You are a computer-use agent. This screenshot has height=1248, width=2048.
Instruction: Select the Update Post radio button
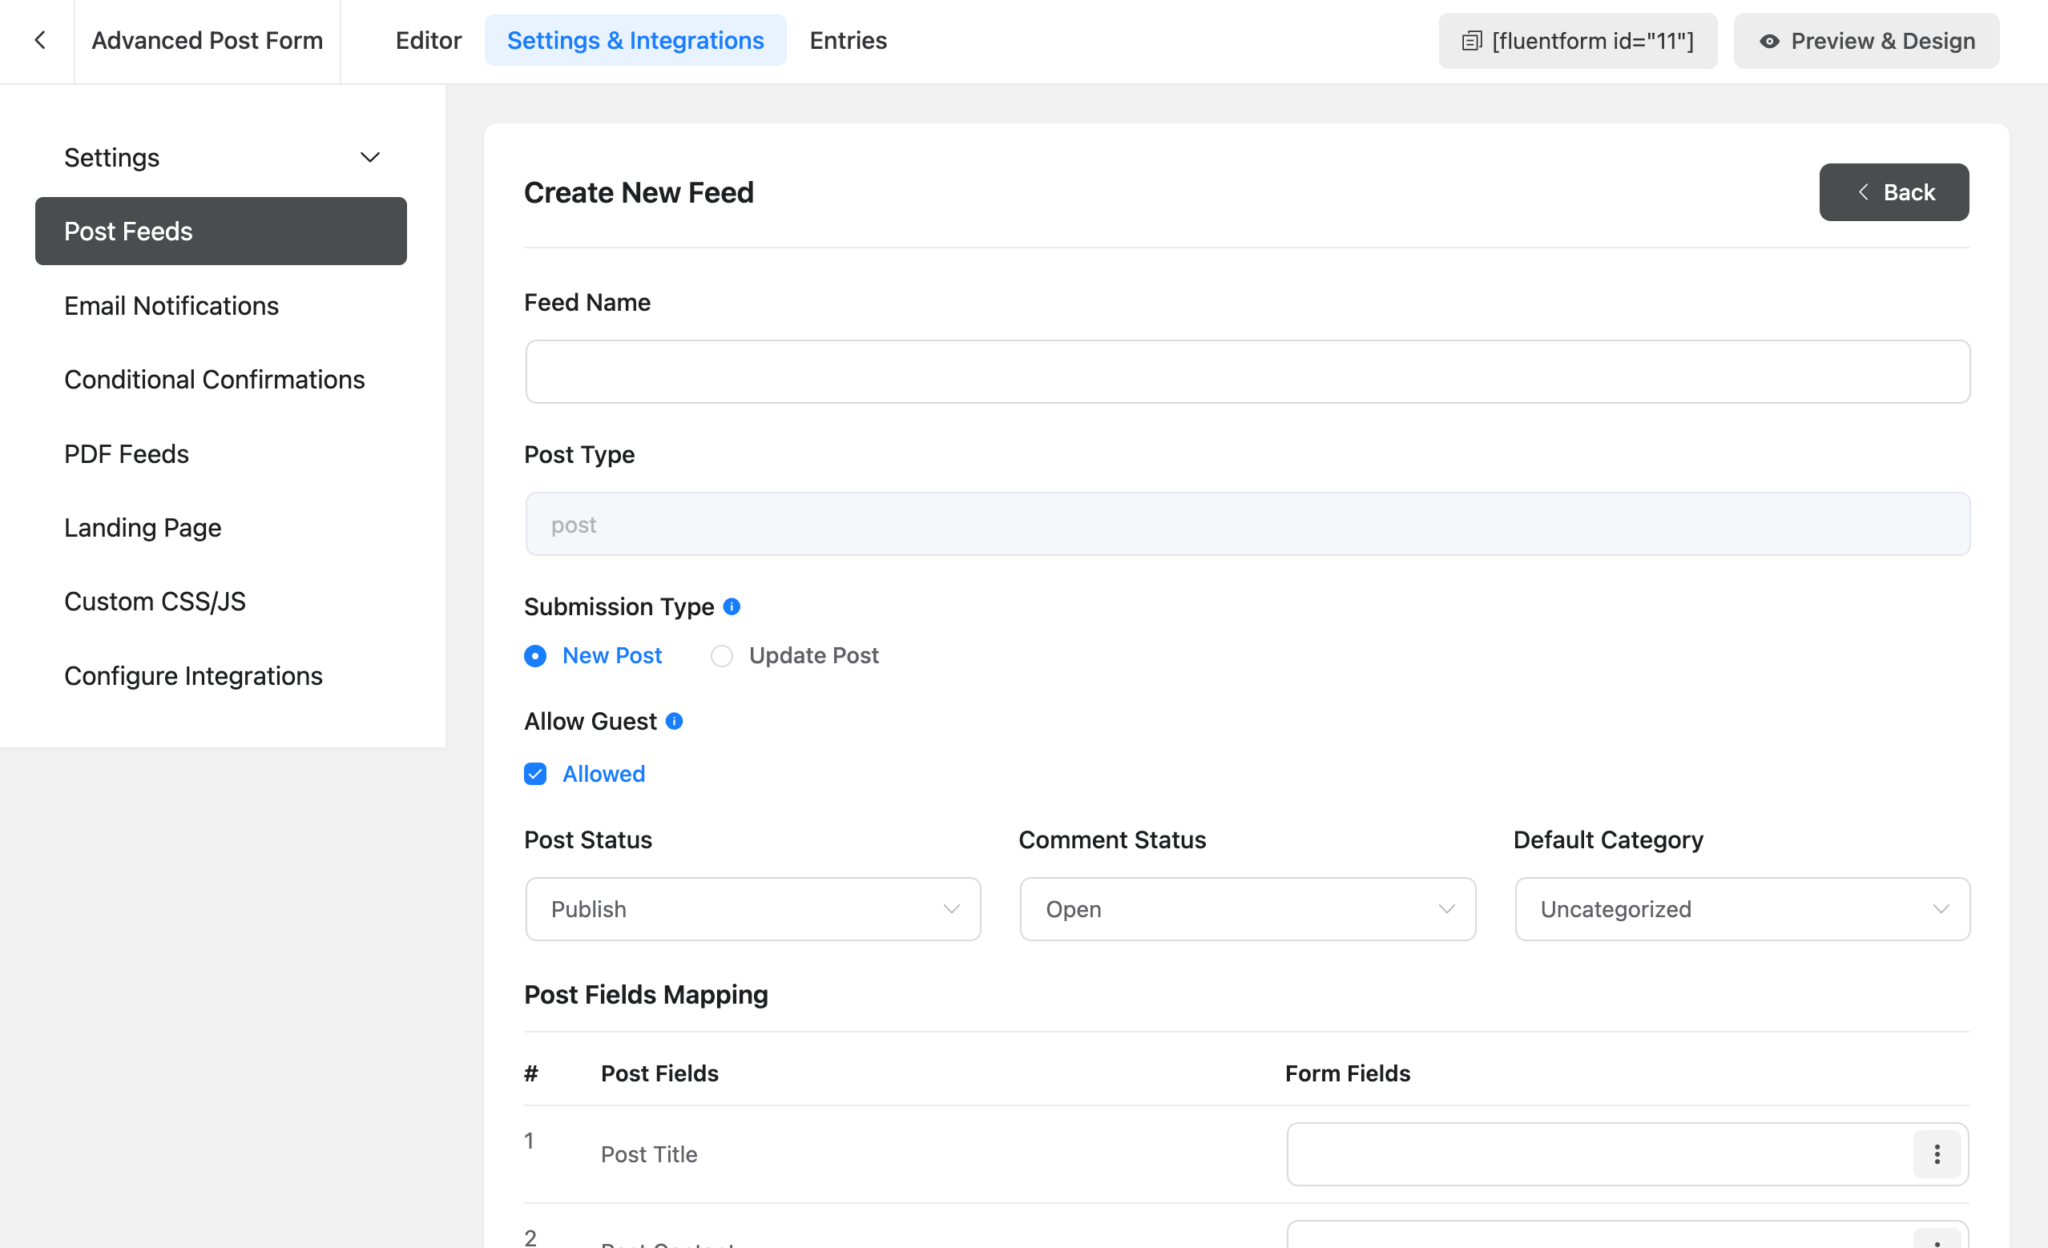tap(722, 656)
